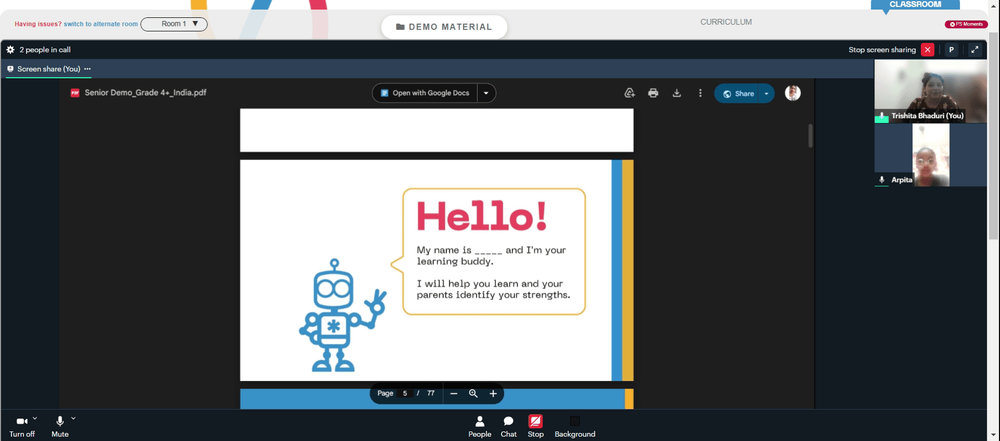Open the Chat panel
The image size is (1000, 441).
(x=508, y=426)
